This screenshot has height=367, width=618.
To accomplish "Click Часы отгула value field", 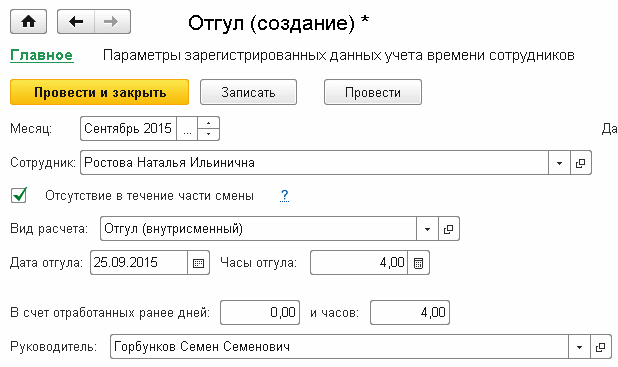I will pos(359,263).
